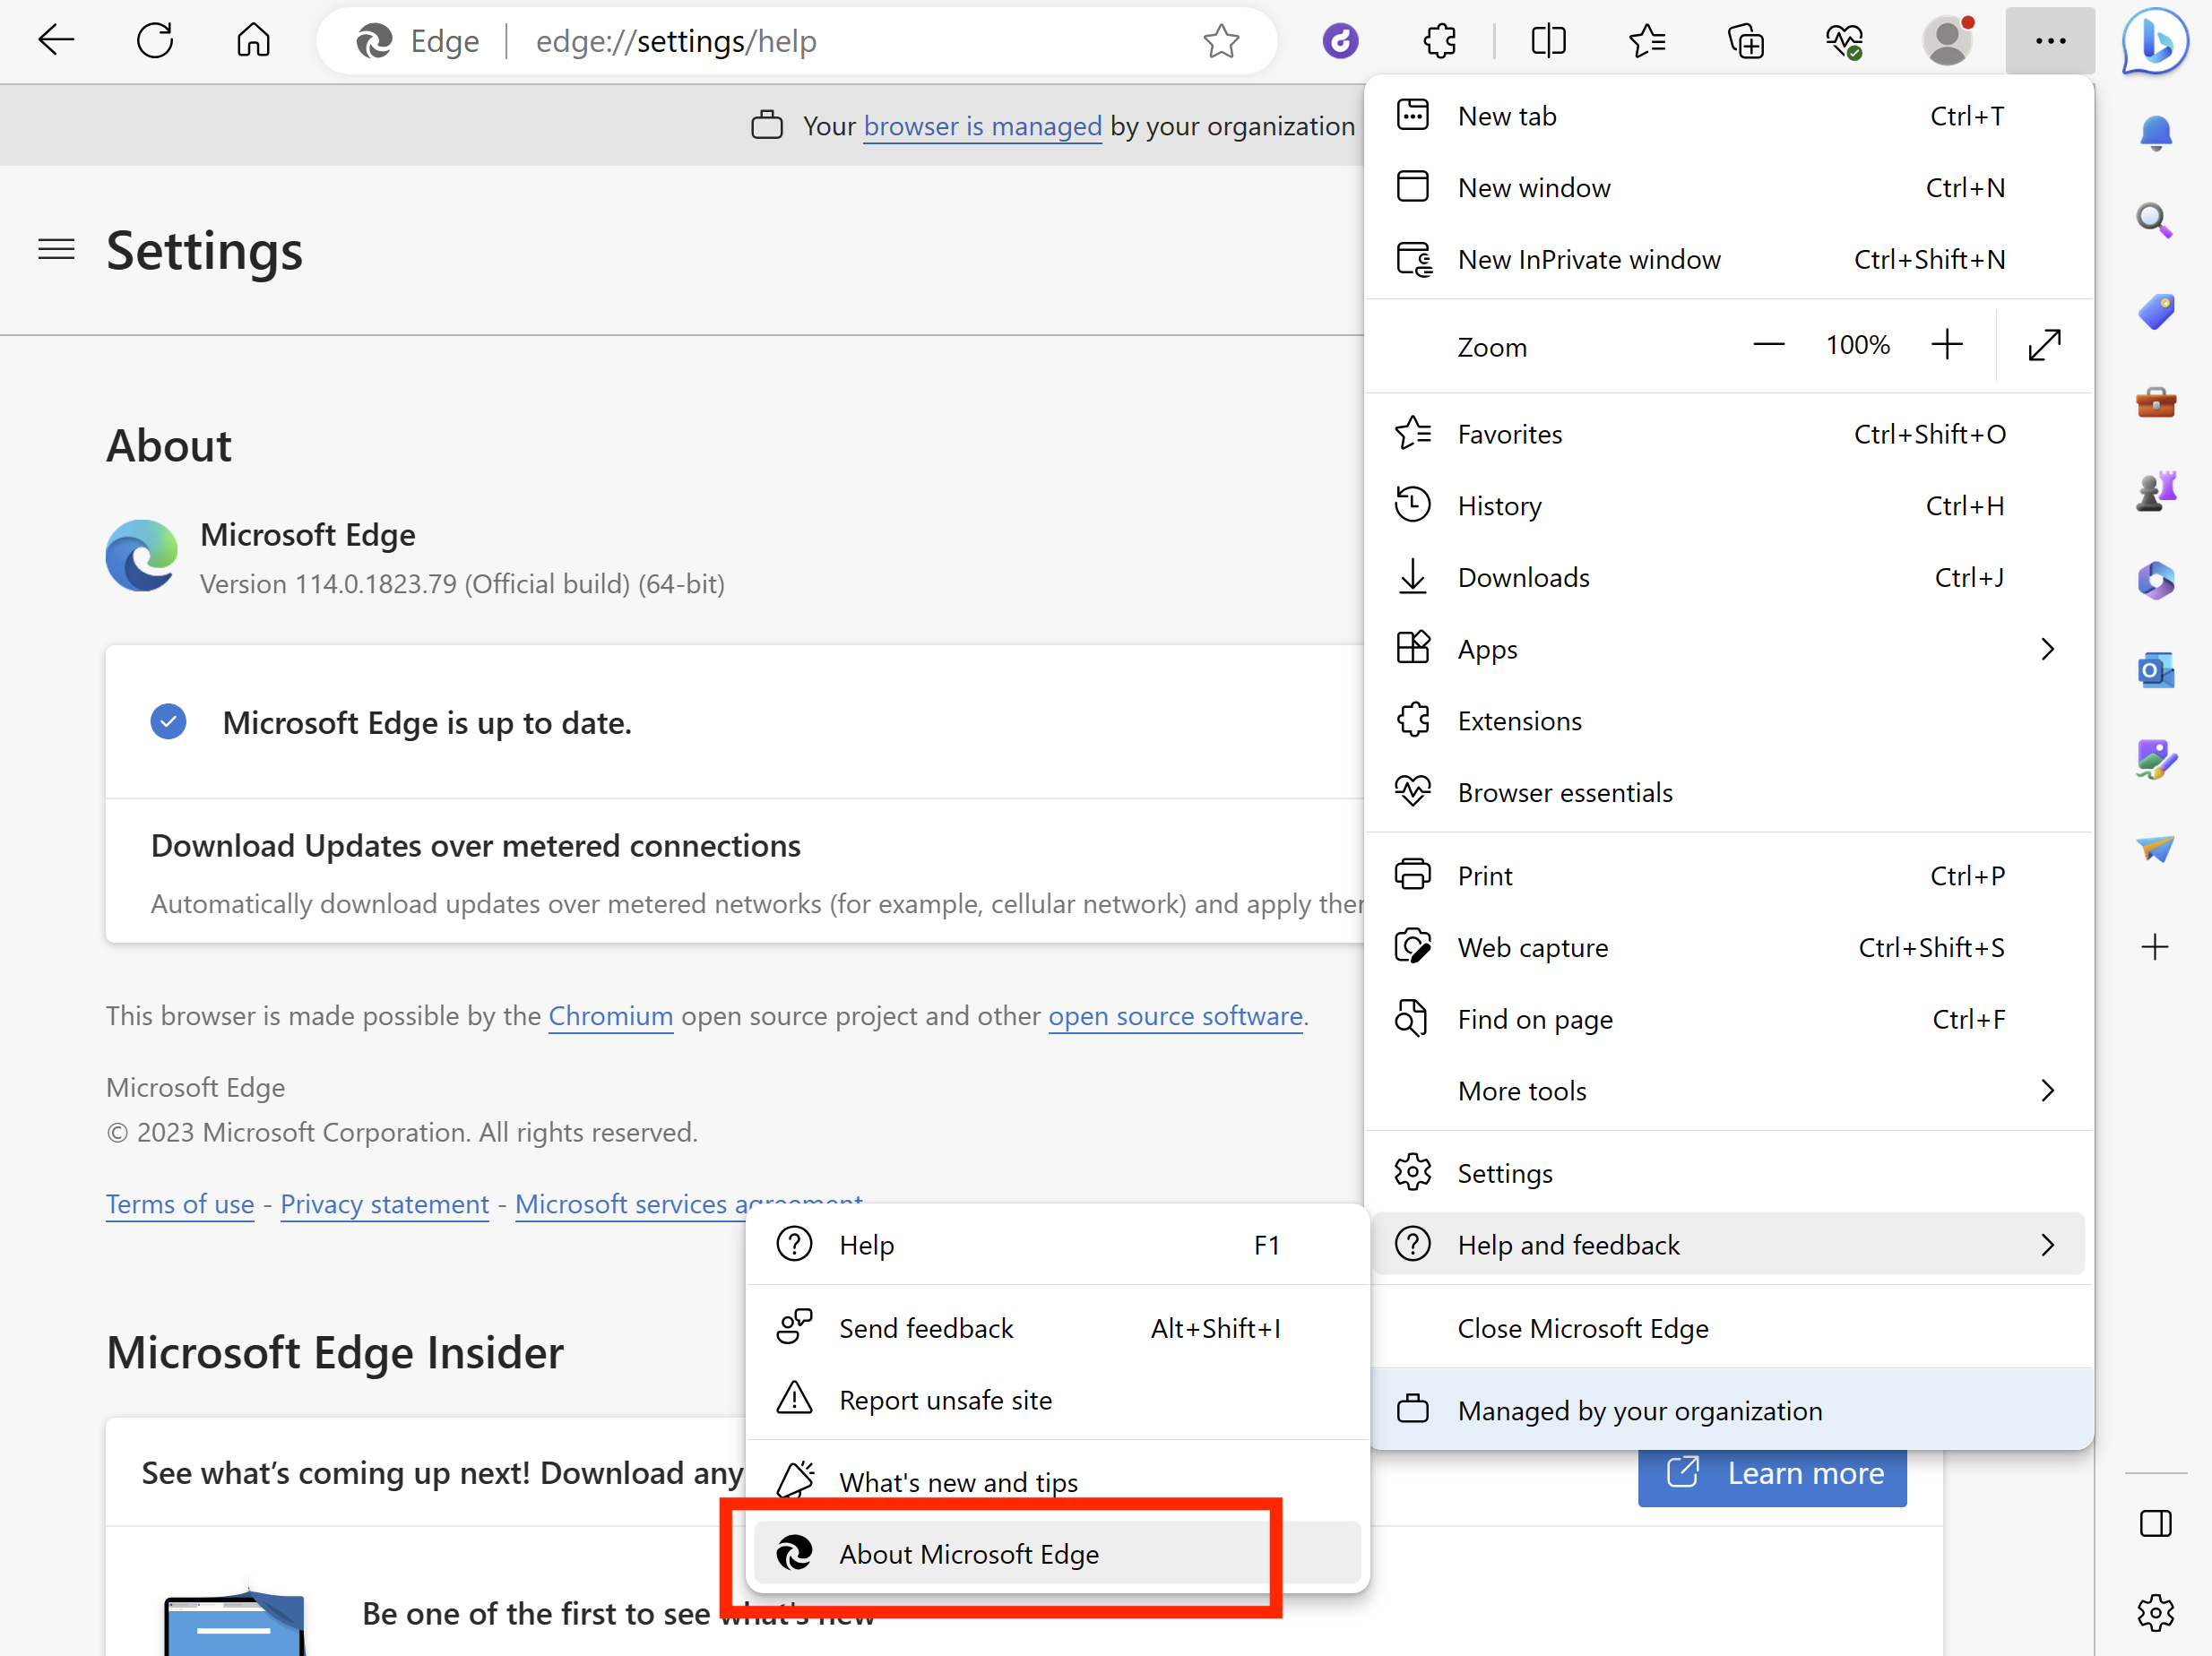This screenshot has width=2212, height=1656.
Task: Expand the Help and feedback submenu
Action: click(1729, 1244)
